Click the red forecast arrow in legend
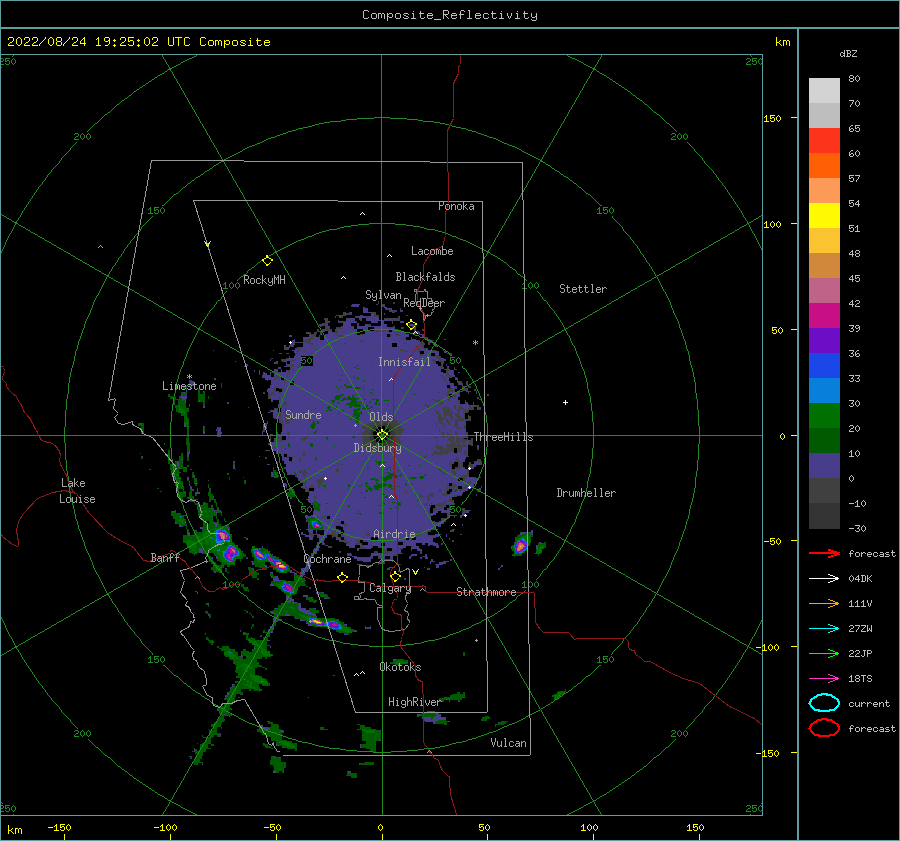Viewport: 900px width, 841px height. [x=824, y=553]
